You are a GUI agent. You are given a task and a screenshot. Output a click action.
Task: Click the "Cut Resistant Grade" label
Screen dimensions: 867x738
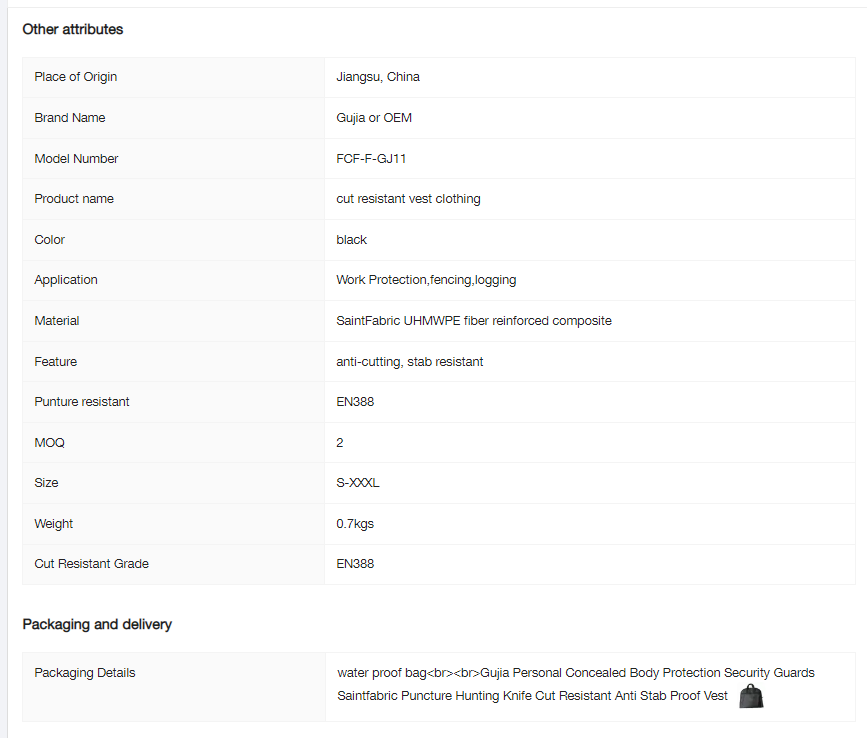[91, 564]
